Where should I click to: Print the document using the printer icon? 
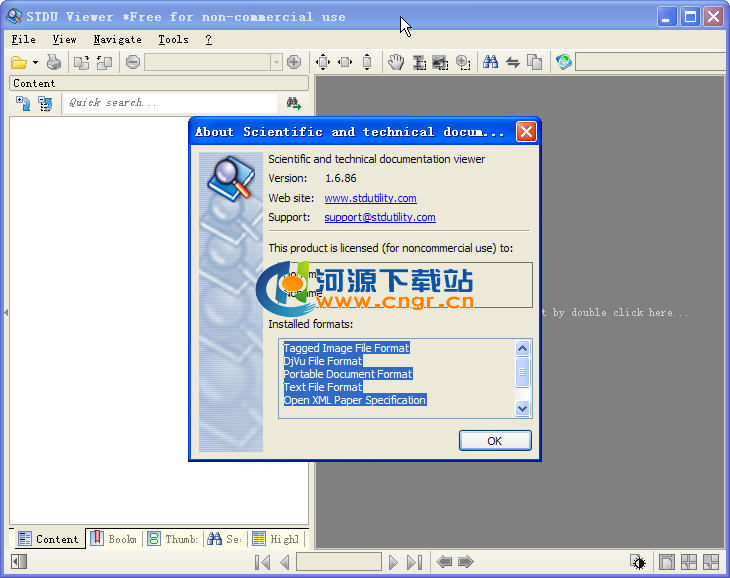(x=54, y=62)
